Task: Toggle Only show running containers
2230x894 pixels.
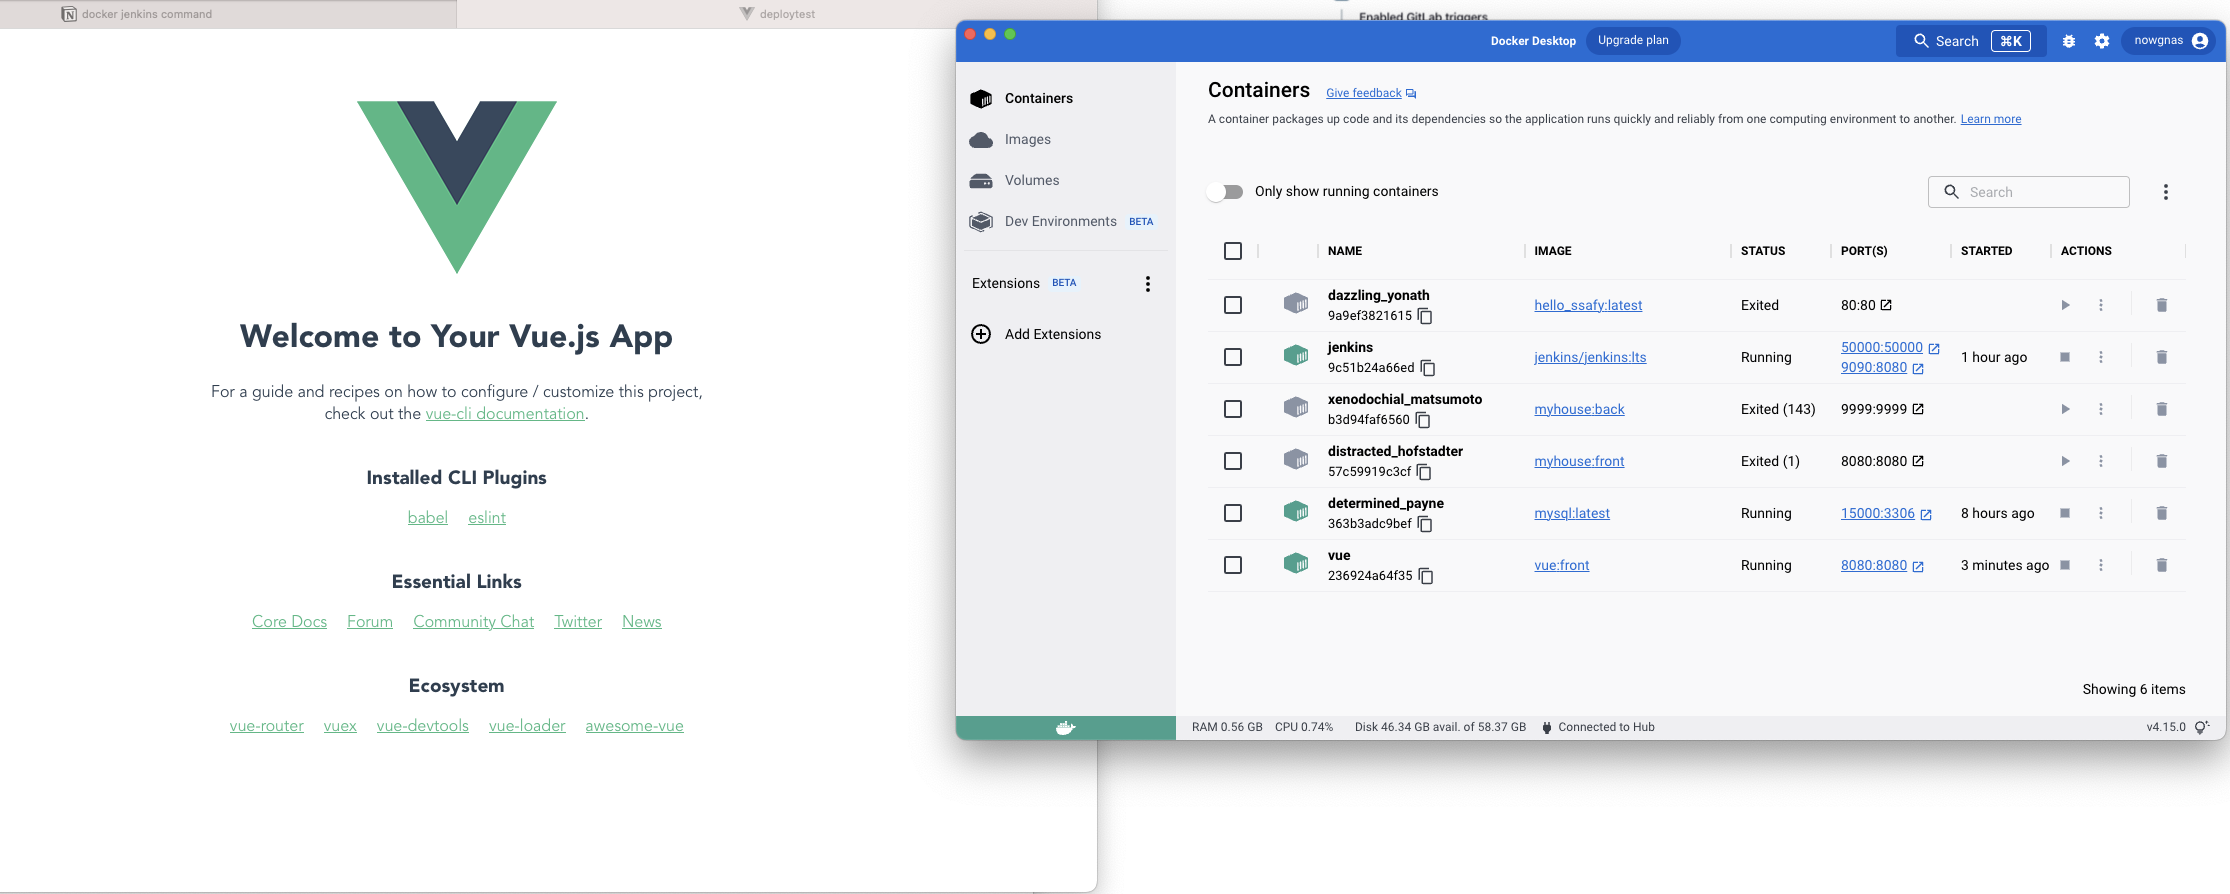Action: tap(1225, 192)
